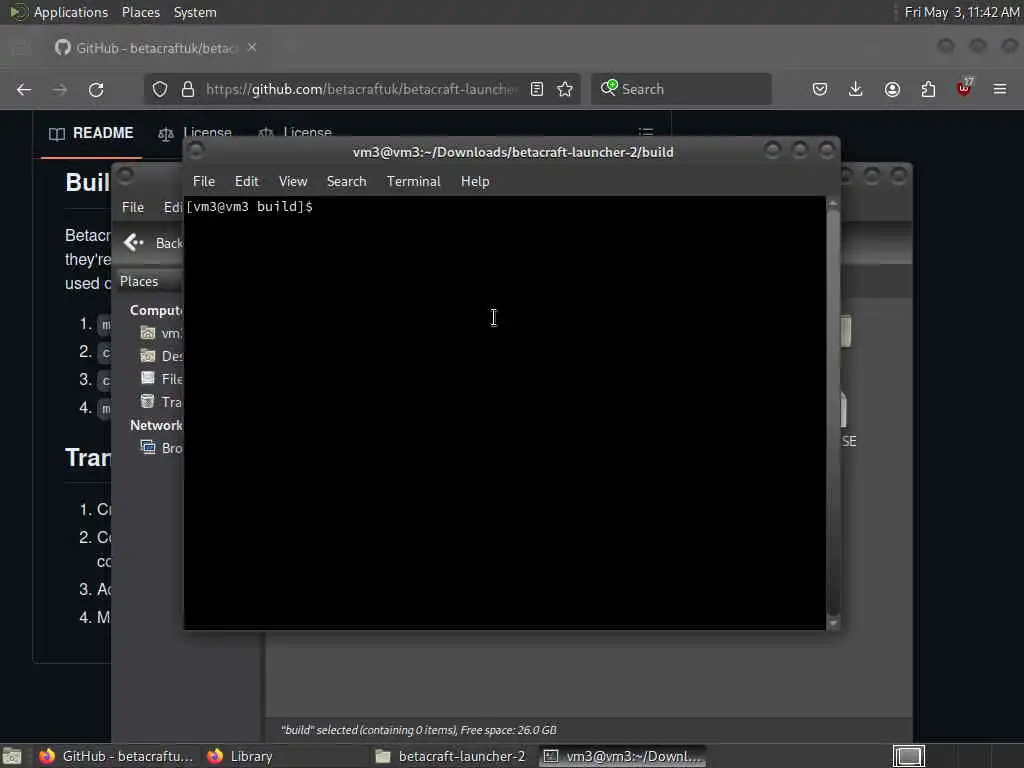Reload the GitHub page in Firefox
The height and width of the screenshot is (768, 1024).
[x=96, y=89]
